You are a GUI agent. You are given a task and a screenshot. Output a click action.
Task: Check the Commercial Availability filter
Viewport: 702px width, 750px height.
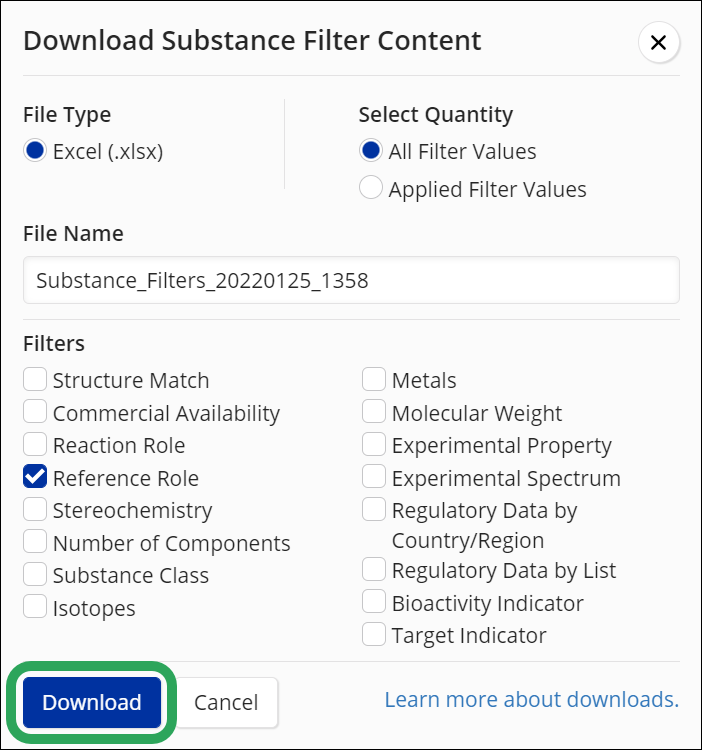pyautogui.click(x=35, y=412)
